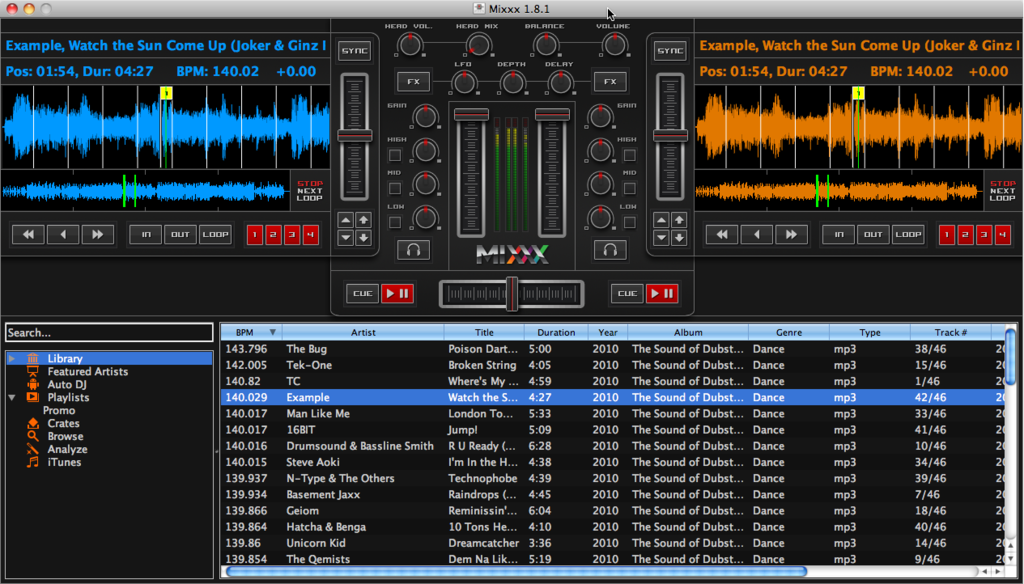This screenshot has height=584, width=1024.
Task: Activate left deck hotcue 4
Action: (x=311, y=235)
